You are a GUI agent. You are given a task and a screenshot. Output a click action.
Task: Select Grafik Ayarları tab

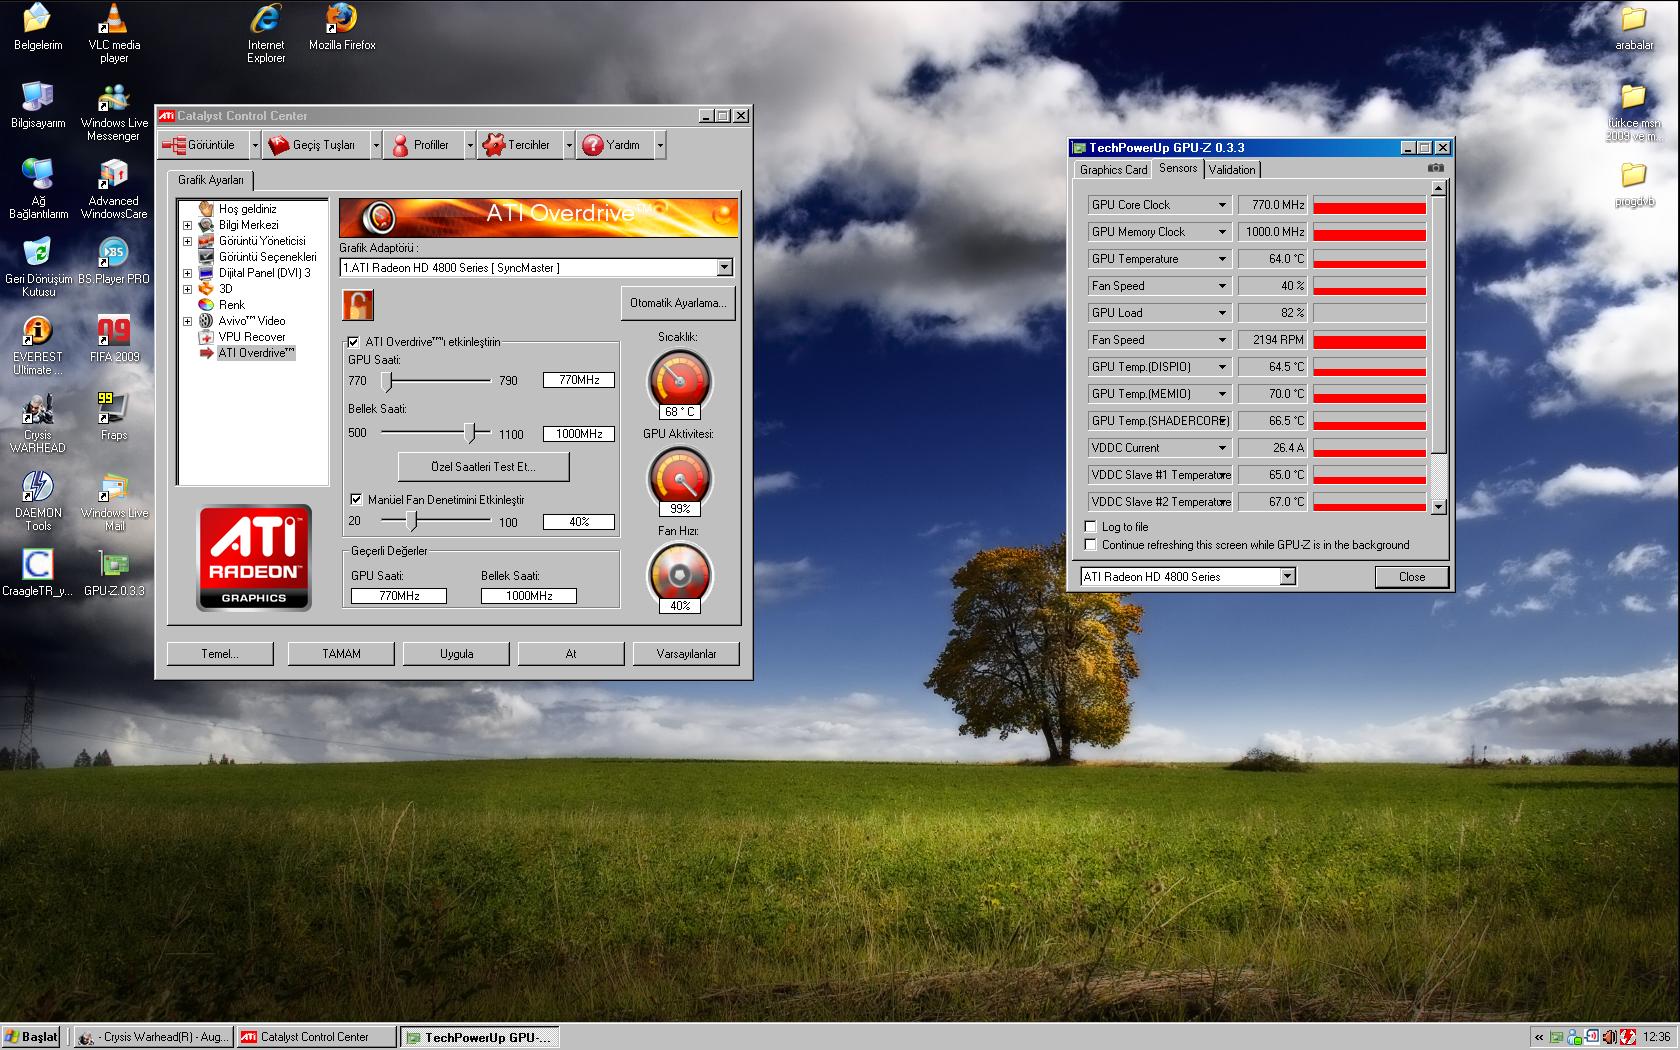click(x=210, y=180)
